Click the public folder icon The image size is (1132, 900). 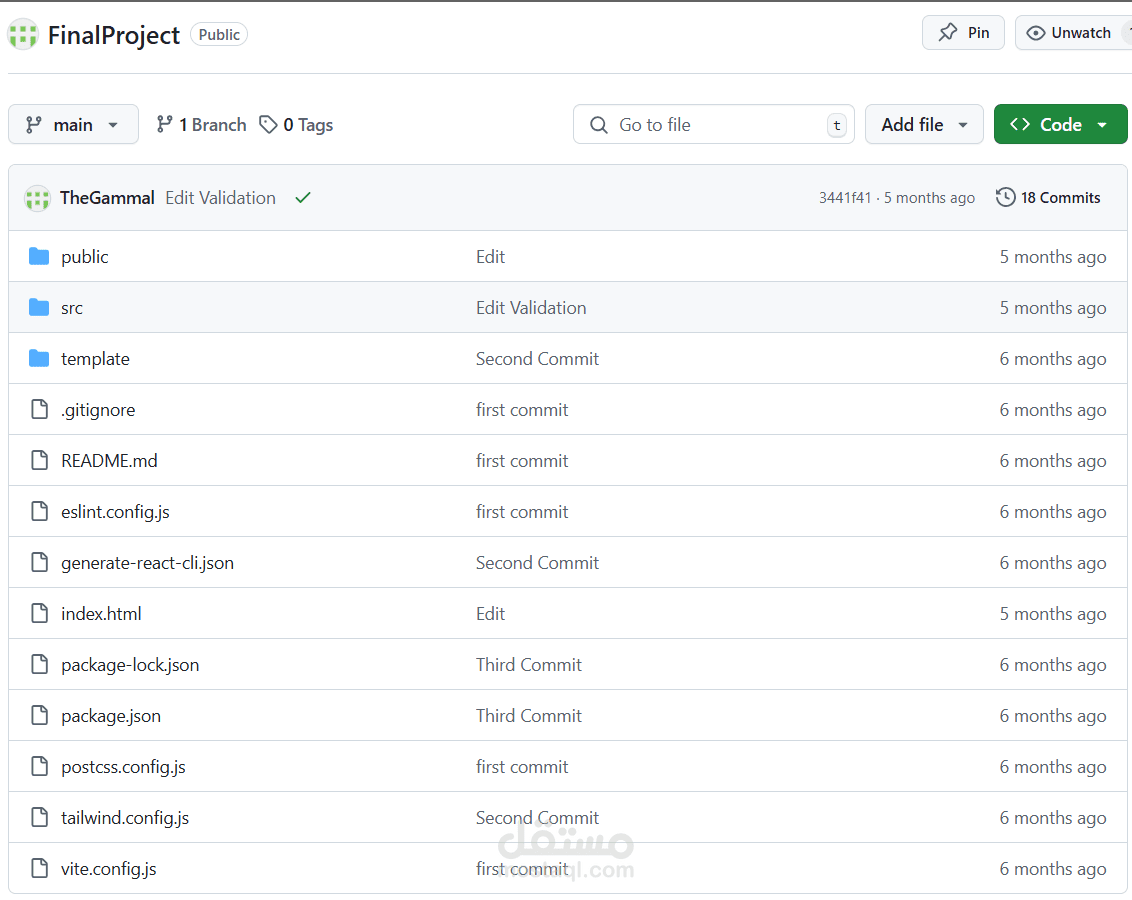pyautogui.click(x=39, y=257)
